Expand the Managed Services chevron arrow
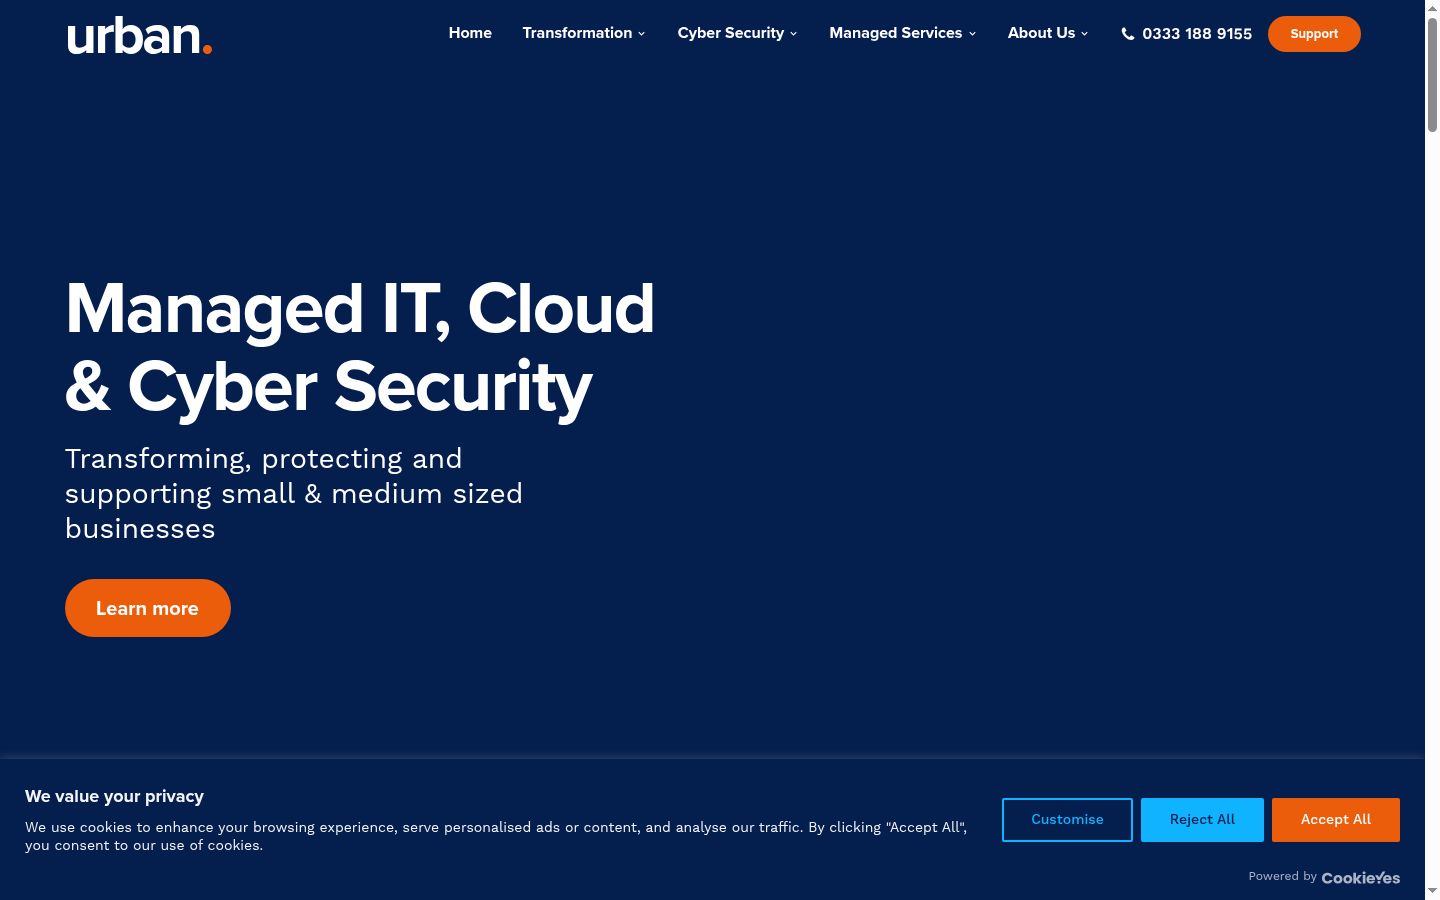This screenshot has width=1440, height=900. pyautogui.click(x=972, y=34)
